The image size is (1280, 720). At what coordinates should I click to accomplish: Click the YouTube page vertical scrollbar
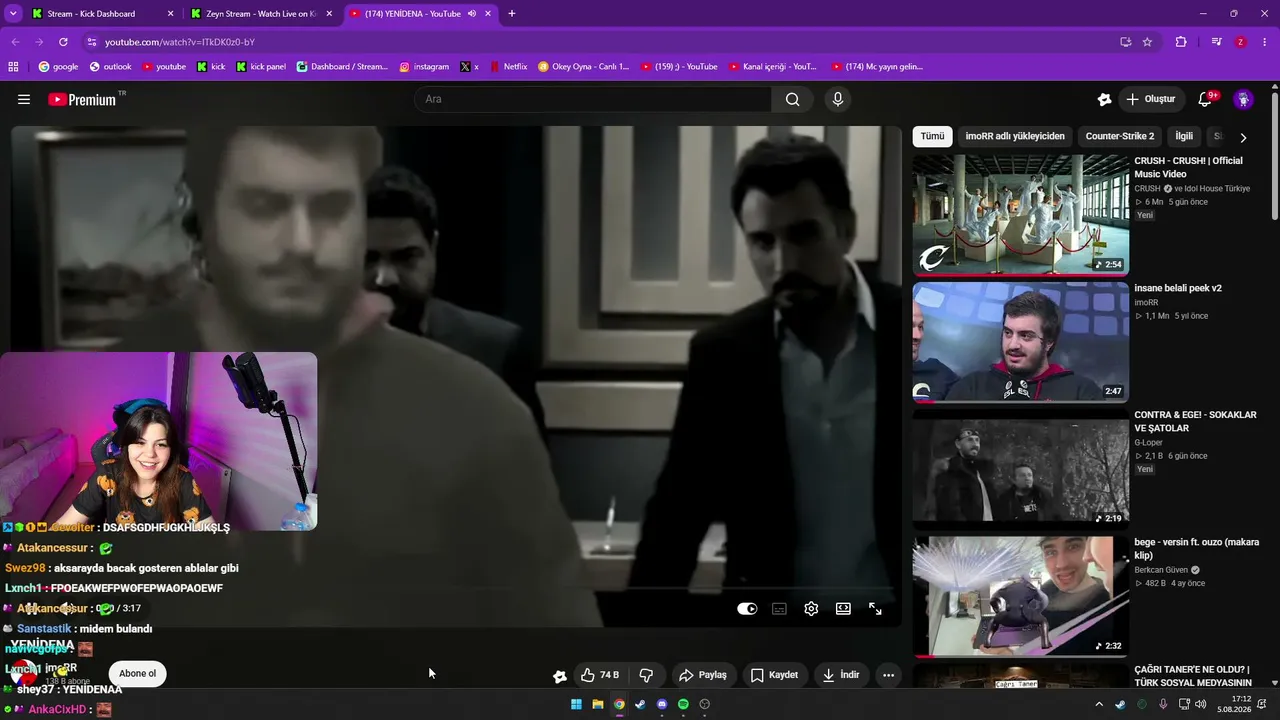(x=1274, y=155)
